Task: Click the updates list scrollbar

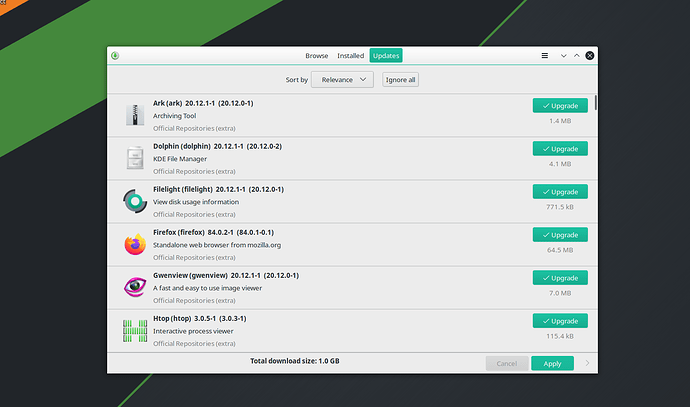Action: (x=595, y=103)
